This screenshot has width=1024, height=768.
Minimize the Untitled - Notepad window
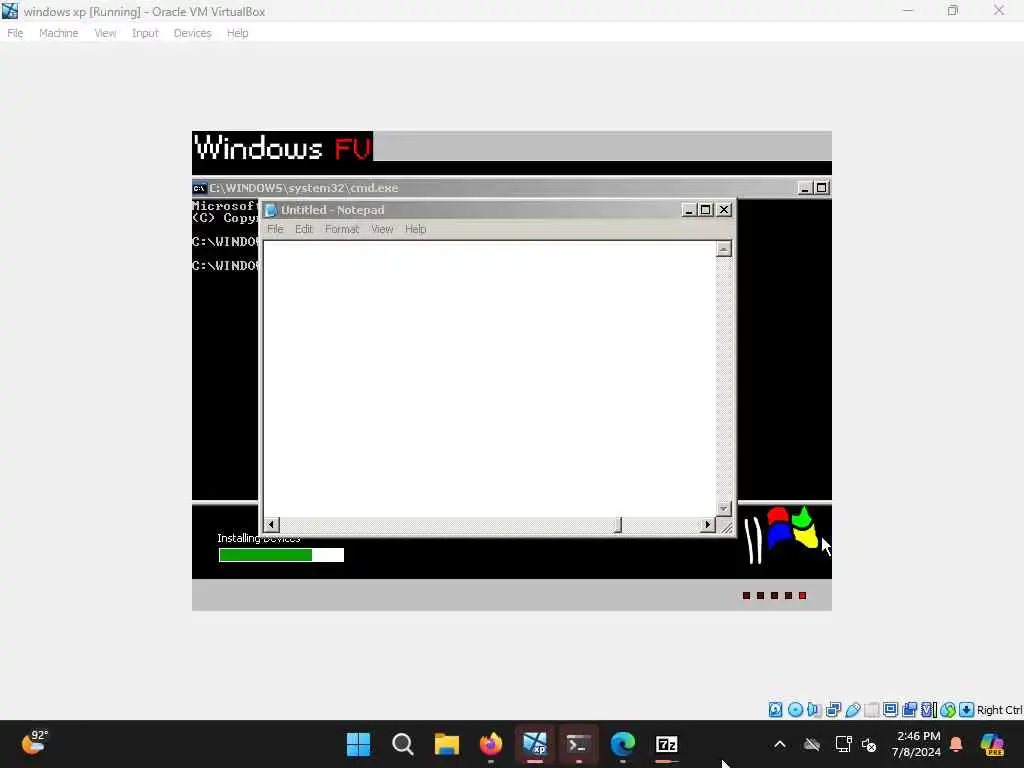688,210
